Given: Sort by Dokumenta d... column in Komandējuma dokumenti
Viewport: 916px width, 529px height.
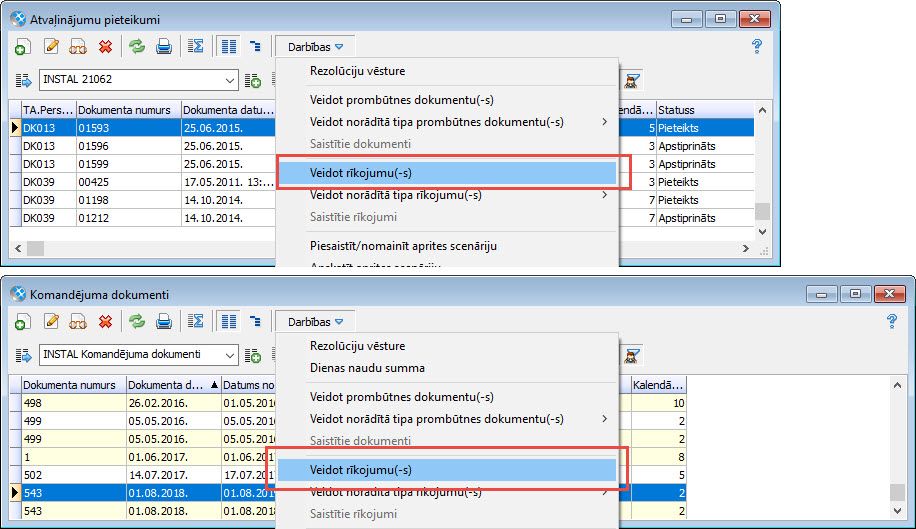Looking at the screenshot, I should (x=174, y=385).
